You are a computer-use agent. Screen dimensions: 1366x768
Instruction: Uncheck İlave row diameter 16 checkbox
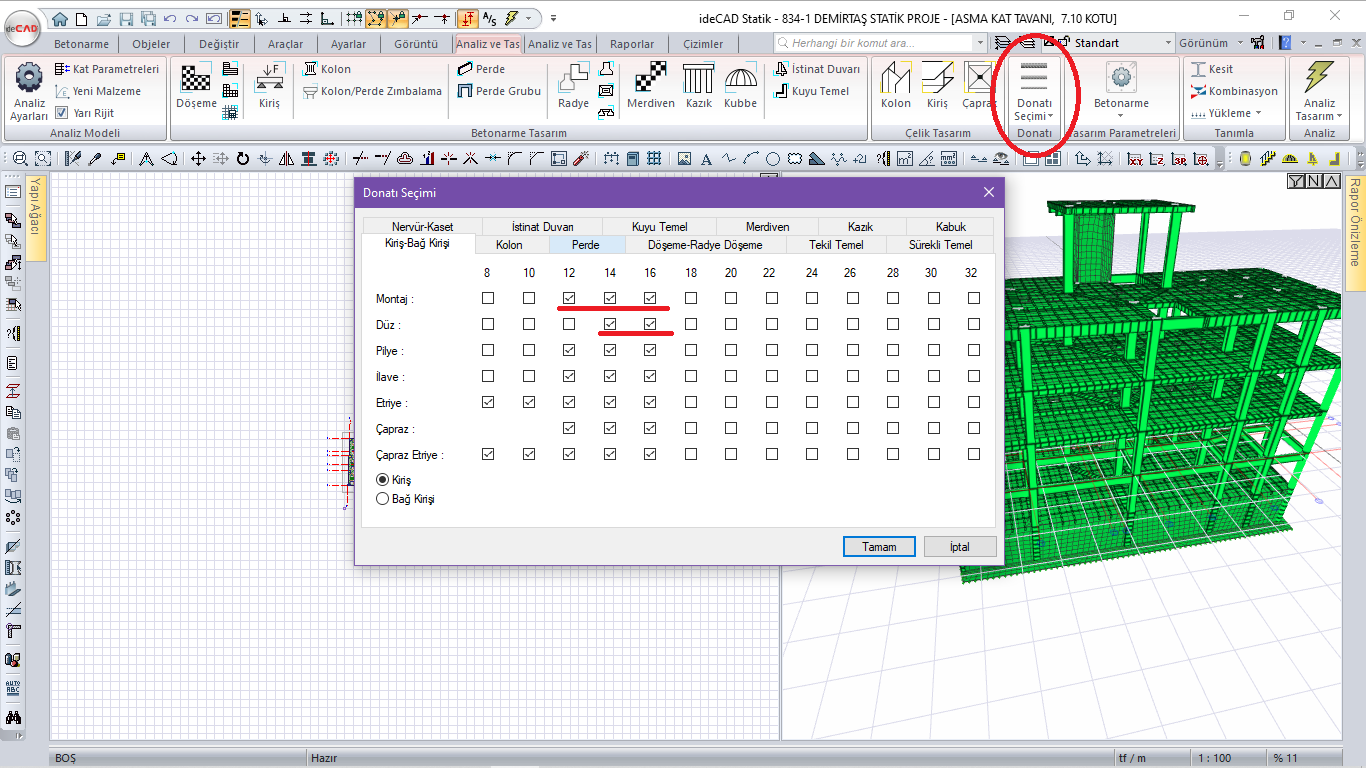pos(650,376)
